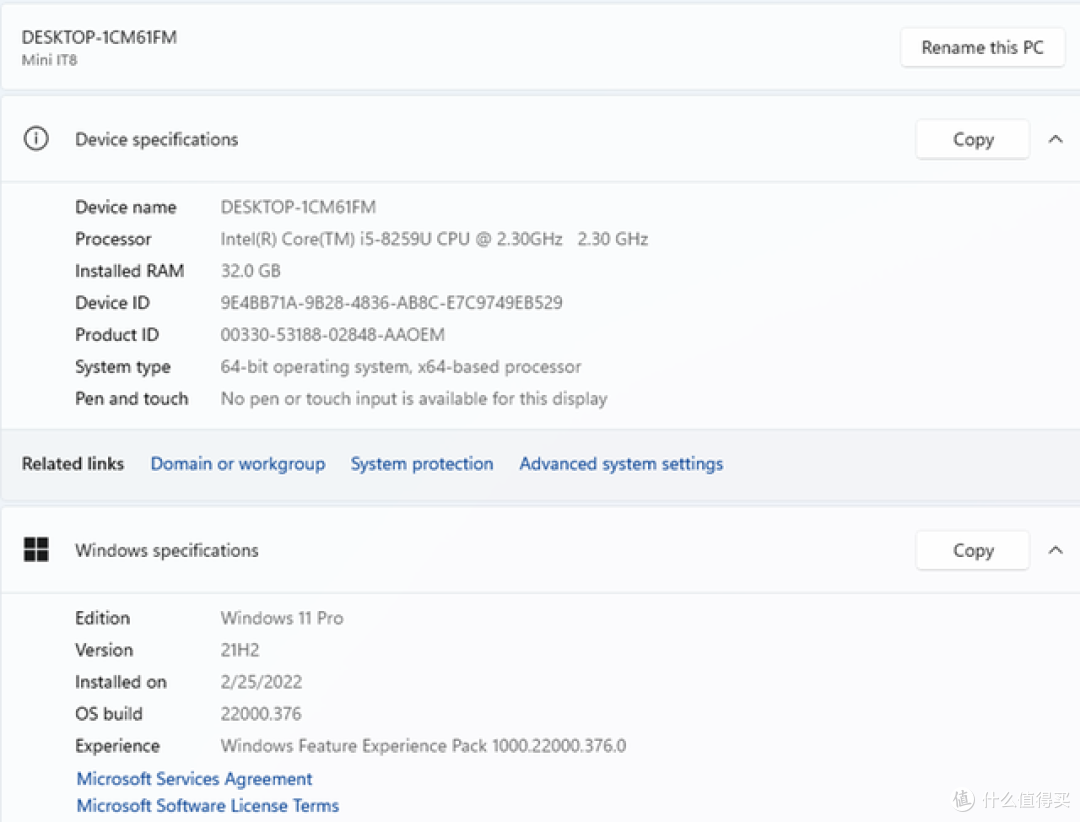Collapse the Device specifications section chevron
1080x822 pixels.
coord(1055,139)
